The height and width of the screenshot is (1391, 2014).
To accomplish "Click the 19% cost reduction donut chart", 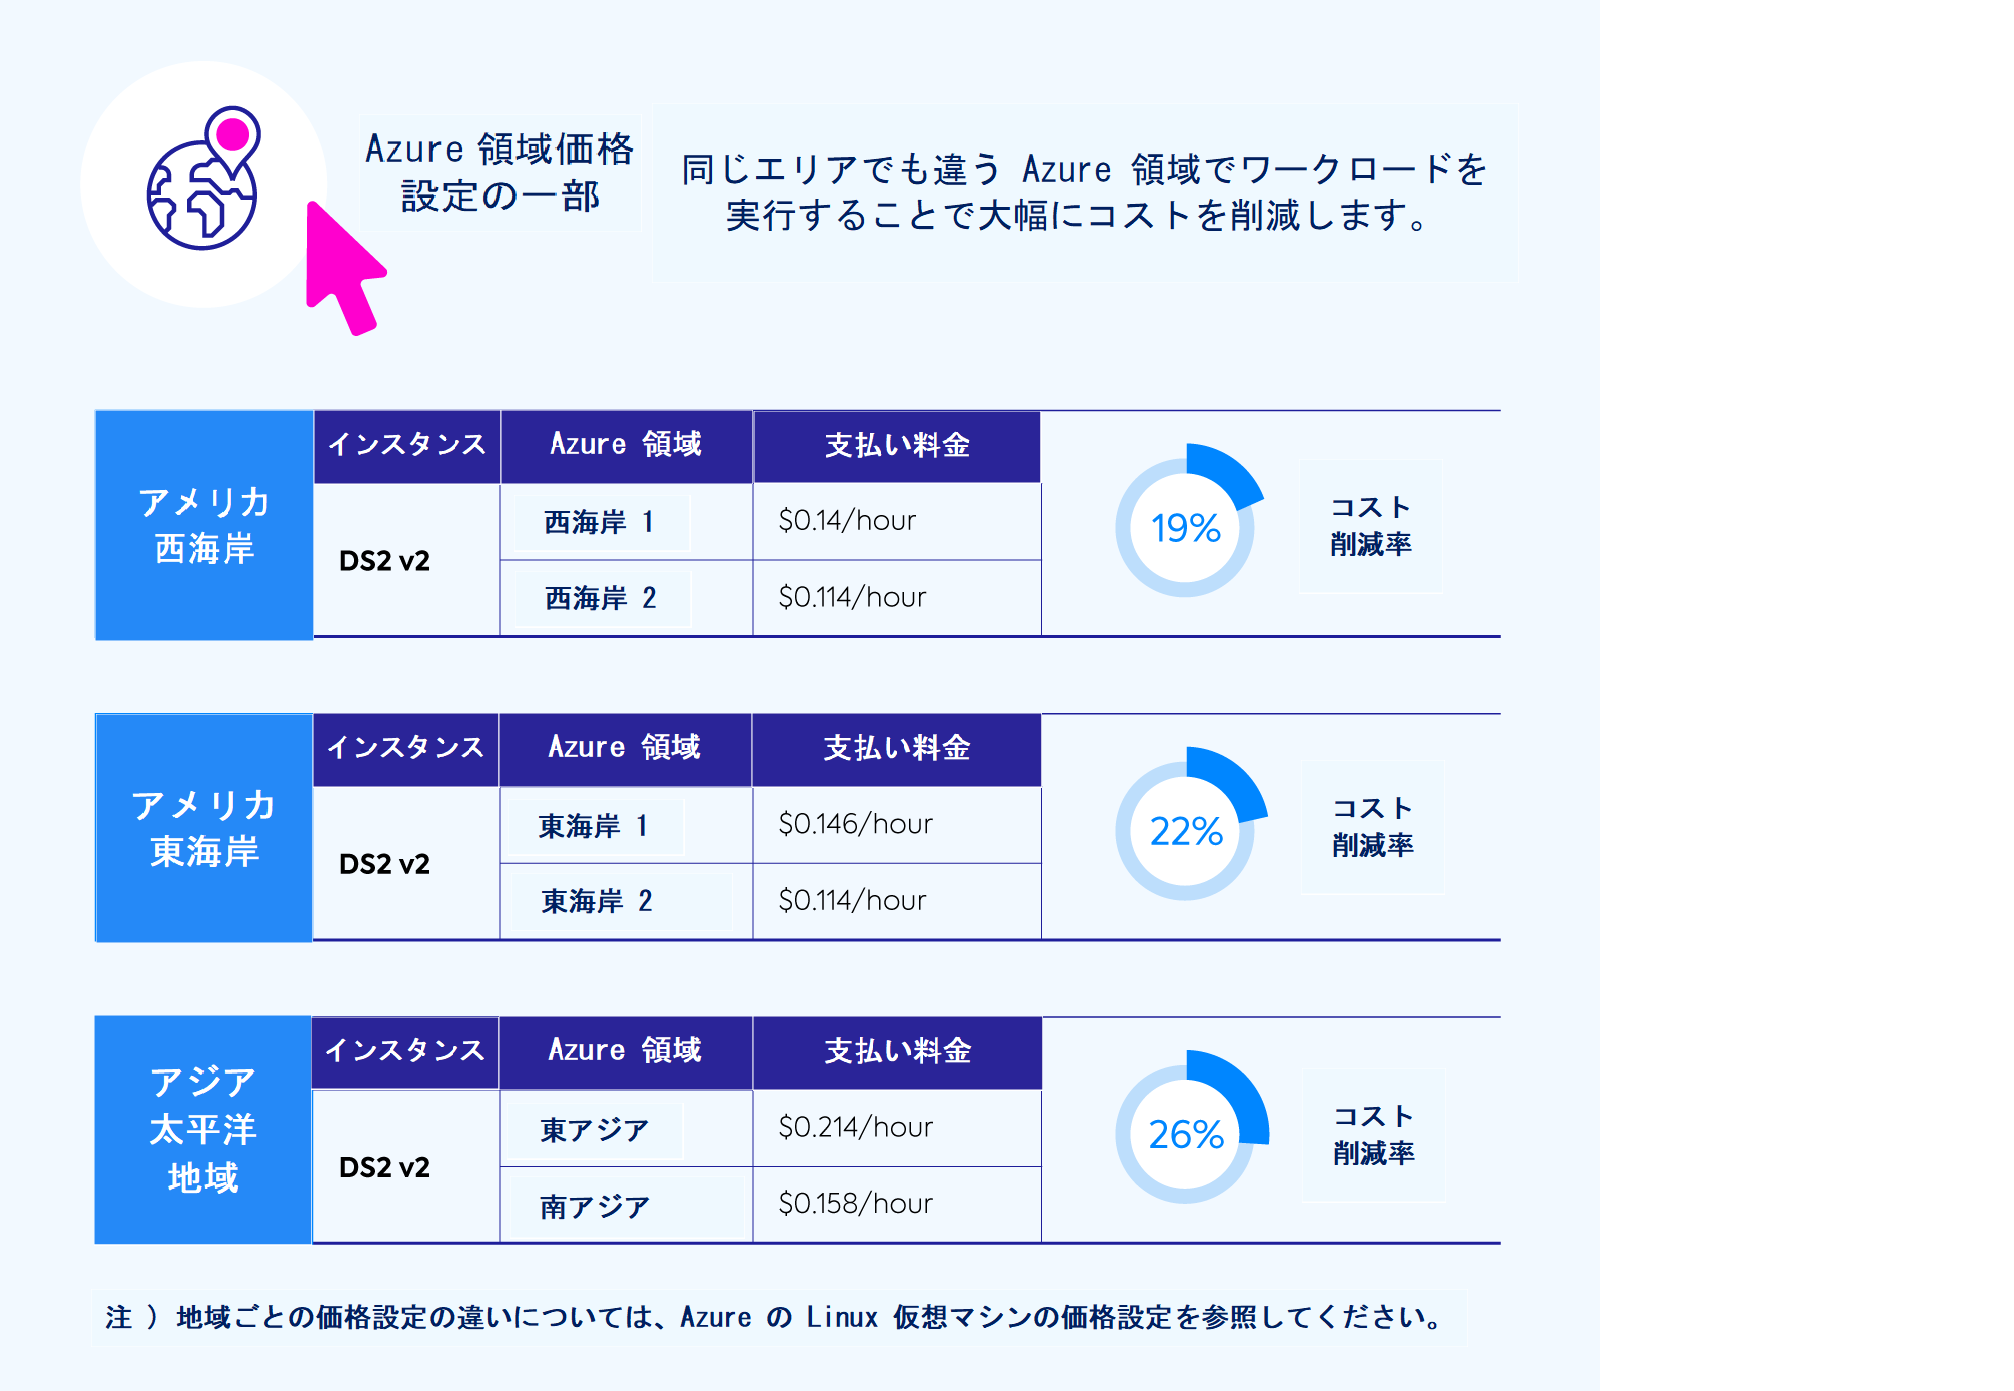I will (1188, 521).
